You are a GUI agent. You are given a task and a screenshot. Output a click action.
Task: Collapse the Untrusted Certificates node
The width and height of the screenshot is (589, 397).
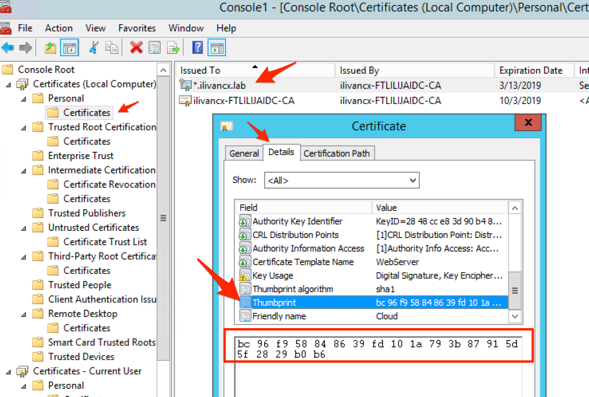(24, 229)
